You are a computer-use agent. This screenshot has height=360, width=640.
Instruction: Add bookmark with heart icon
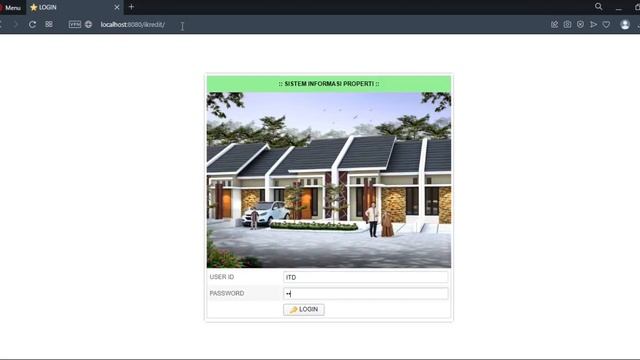[x=607, y=24]
